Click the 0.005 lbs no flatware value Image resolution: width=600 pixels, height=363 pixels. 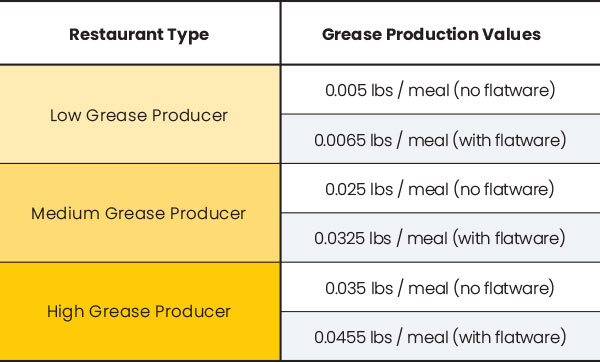pos(440,90)
